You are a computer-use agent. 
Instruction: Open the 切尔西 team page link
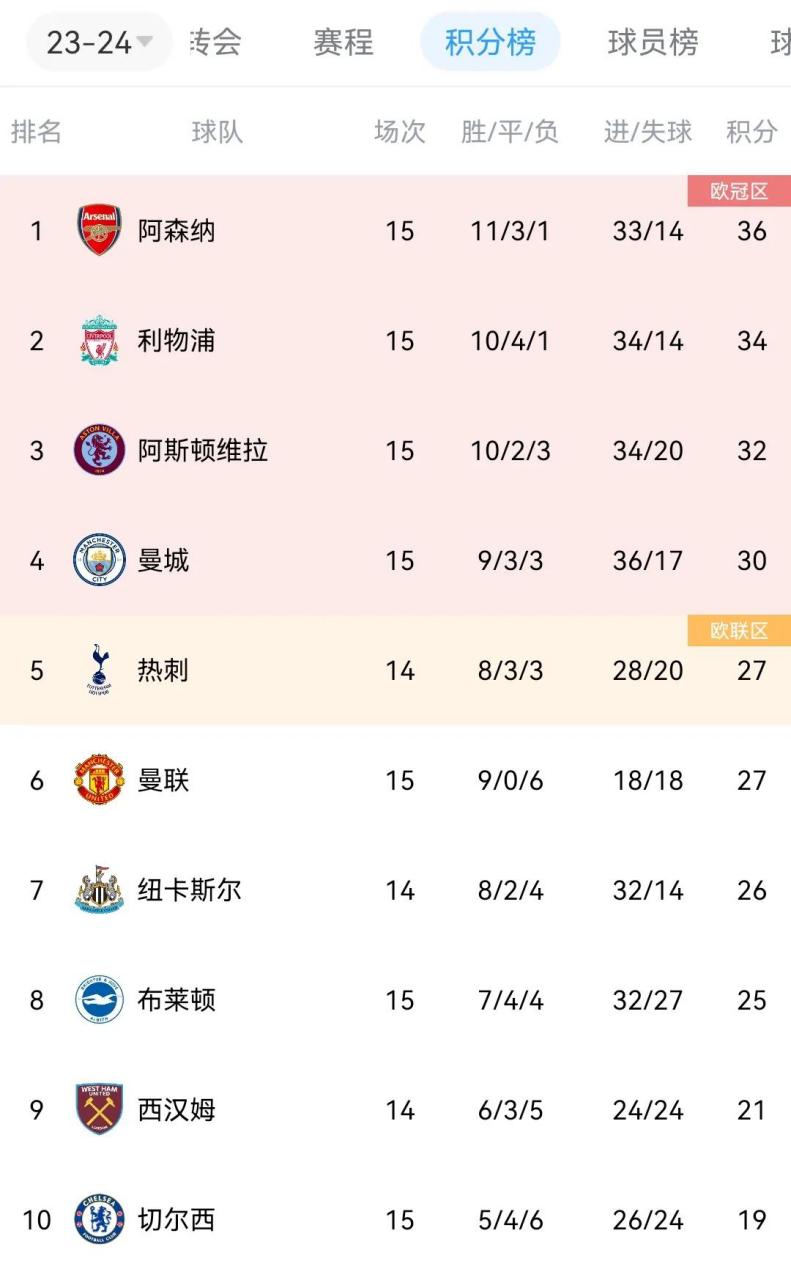(x=173, y=1220)
